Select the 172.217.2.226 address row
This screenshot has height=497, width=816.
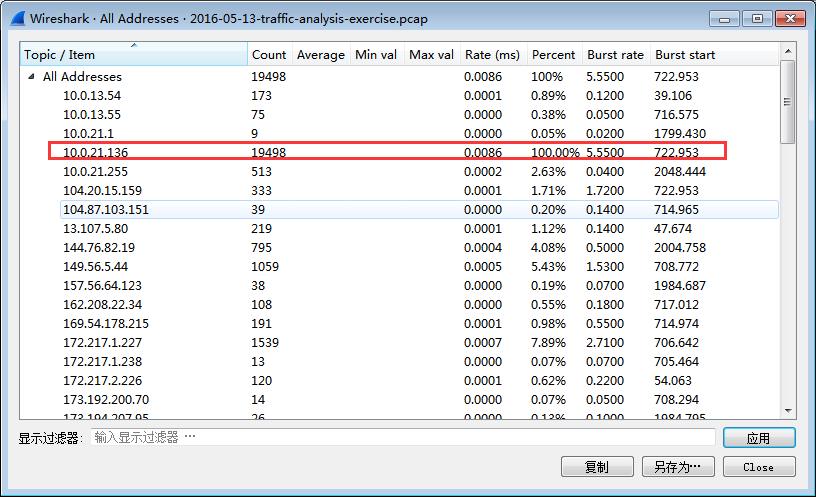(399, 380)
